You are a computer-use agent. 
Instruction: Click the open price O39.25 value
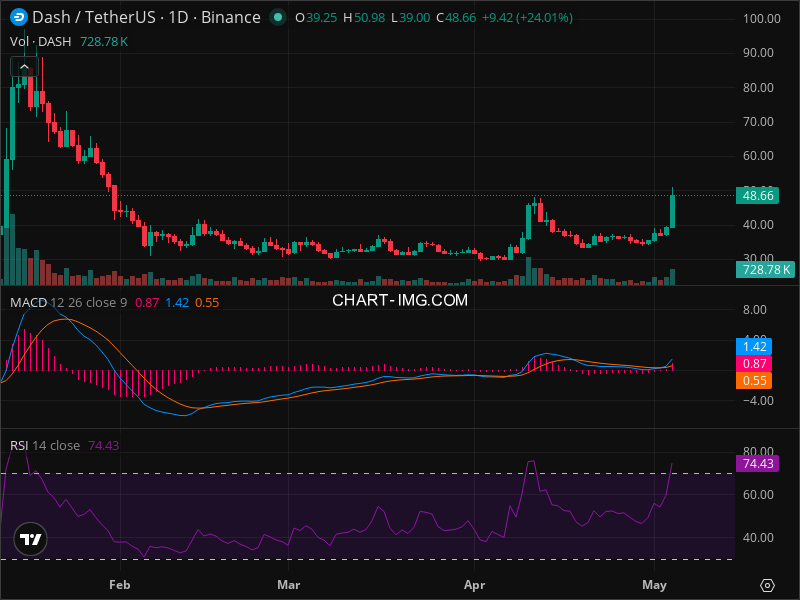coord(316,18)
